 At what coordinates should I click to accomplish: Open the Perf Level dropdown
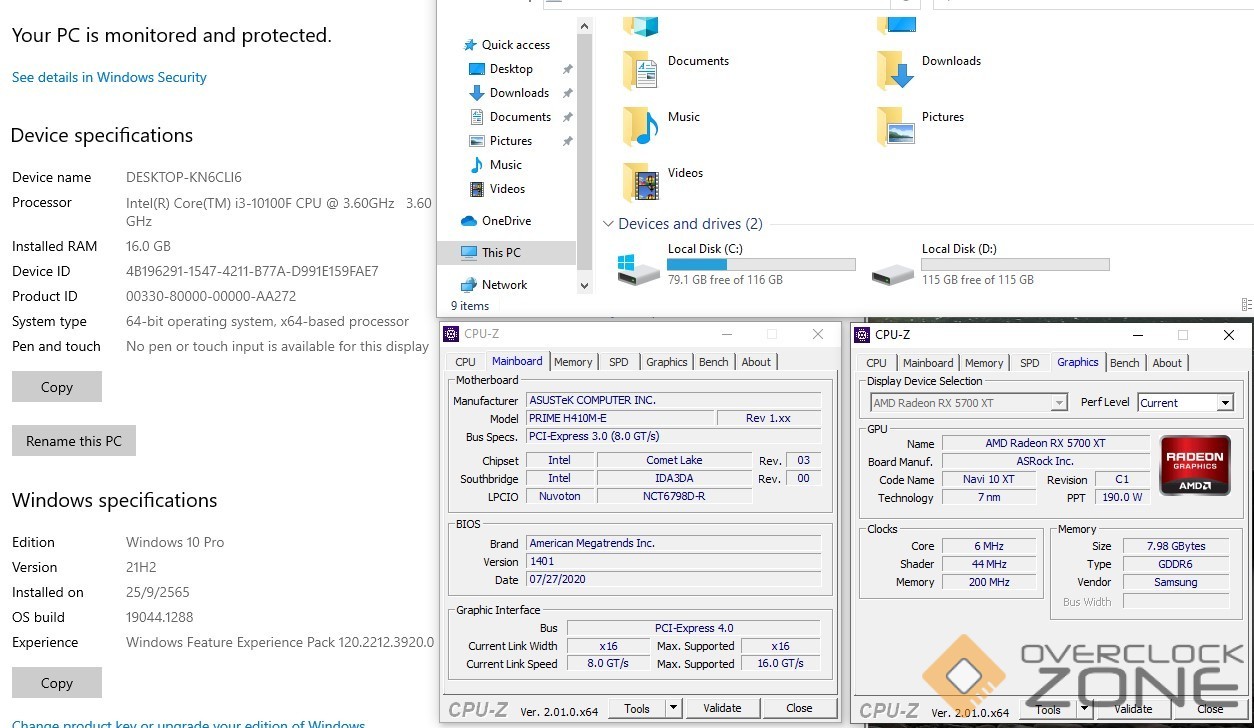click(1225, 403)
